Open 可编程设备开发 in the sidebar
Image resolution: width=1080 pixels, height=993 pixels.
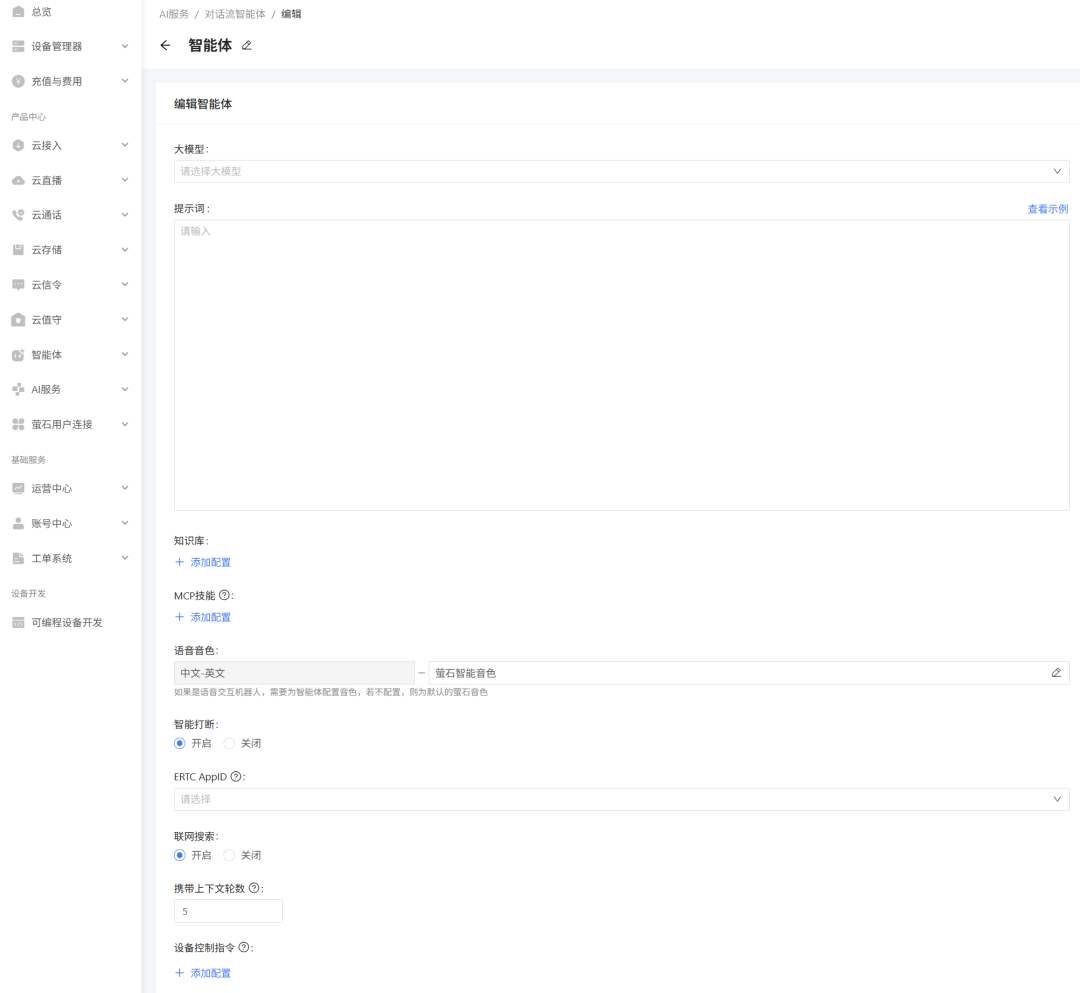coord(66,623)
